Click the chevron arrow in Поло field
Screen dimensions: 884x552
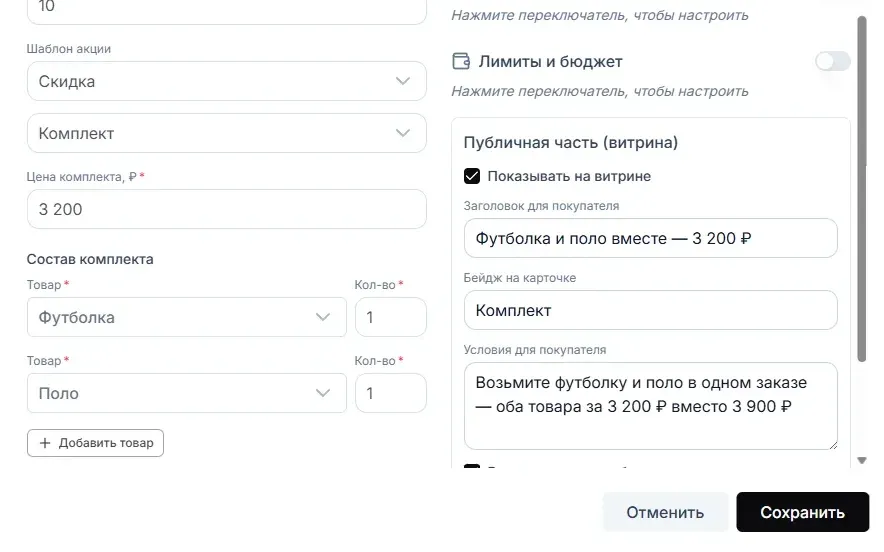[x=322, y=393]
